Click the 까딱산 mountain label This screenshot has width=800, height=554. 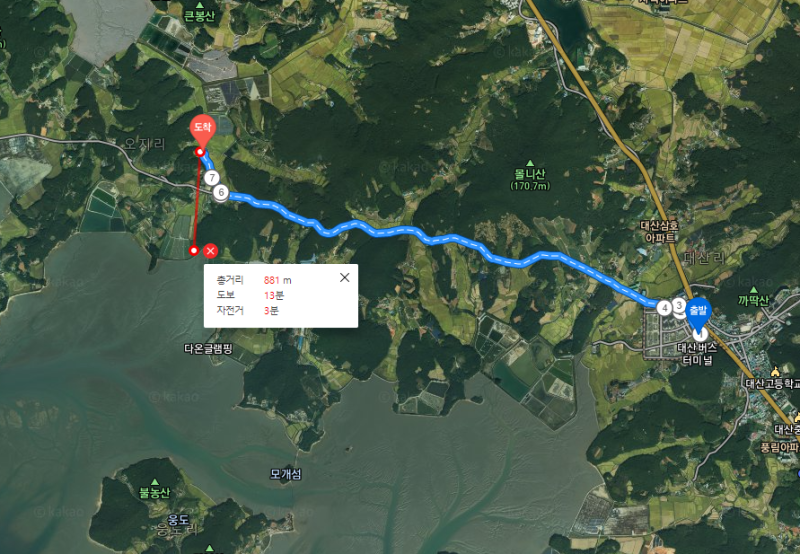click(x=754, y=300)
